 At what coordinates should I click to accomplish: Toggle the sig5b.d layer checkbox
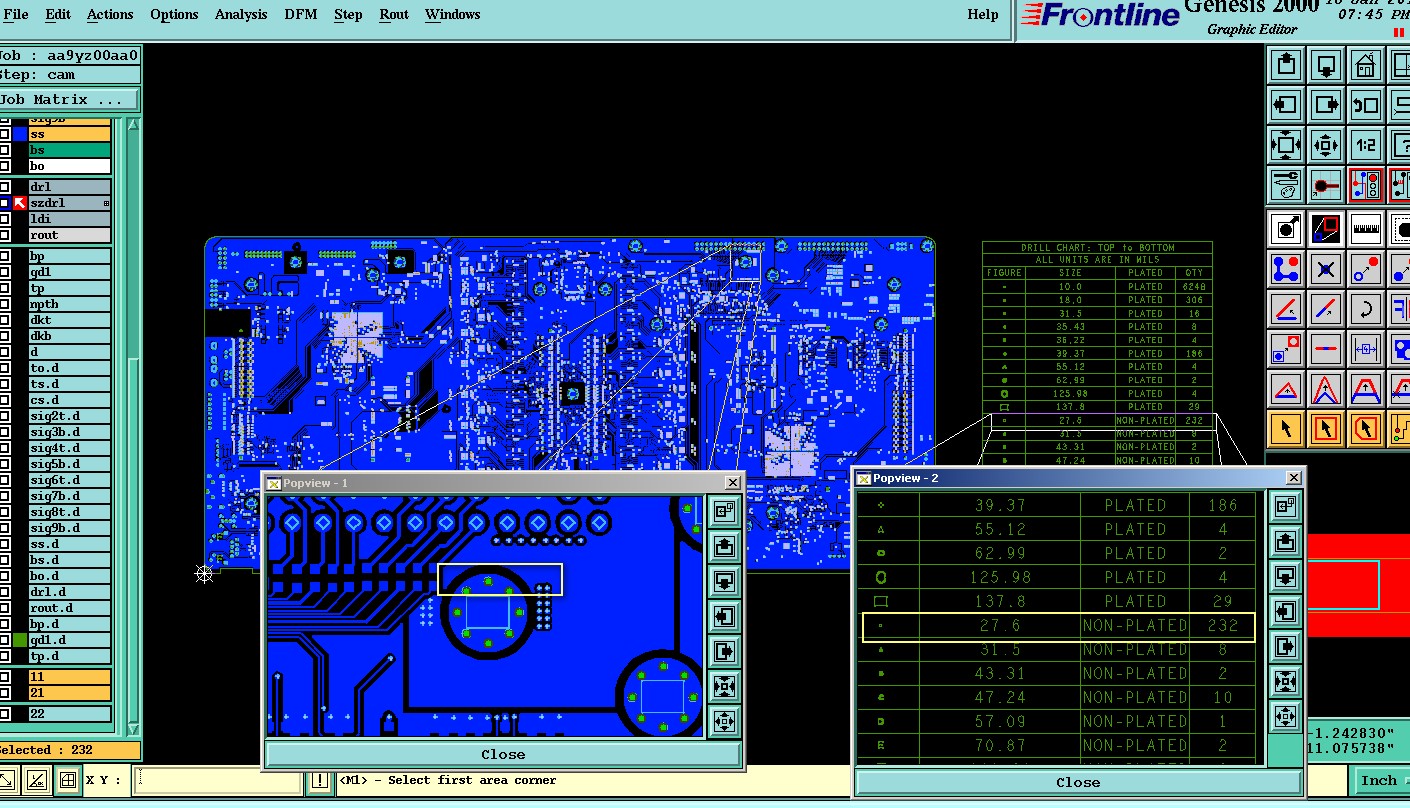[5, 464]
